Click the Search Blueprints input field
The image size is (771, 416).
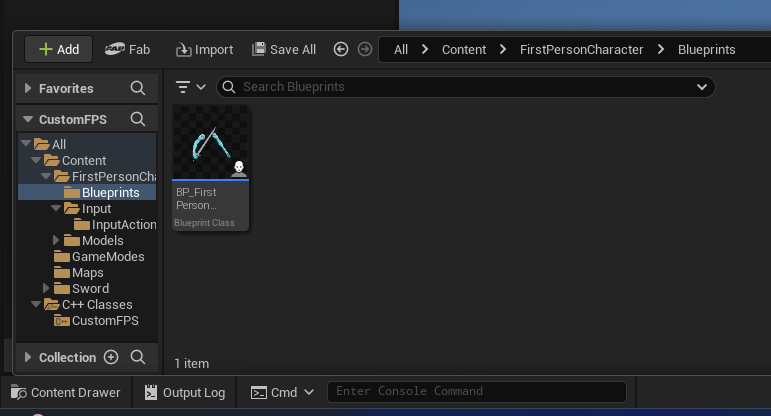coord(460,87)
